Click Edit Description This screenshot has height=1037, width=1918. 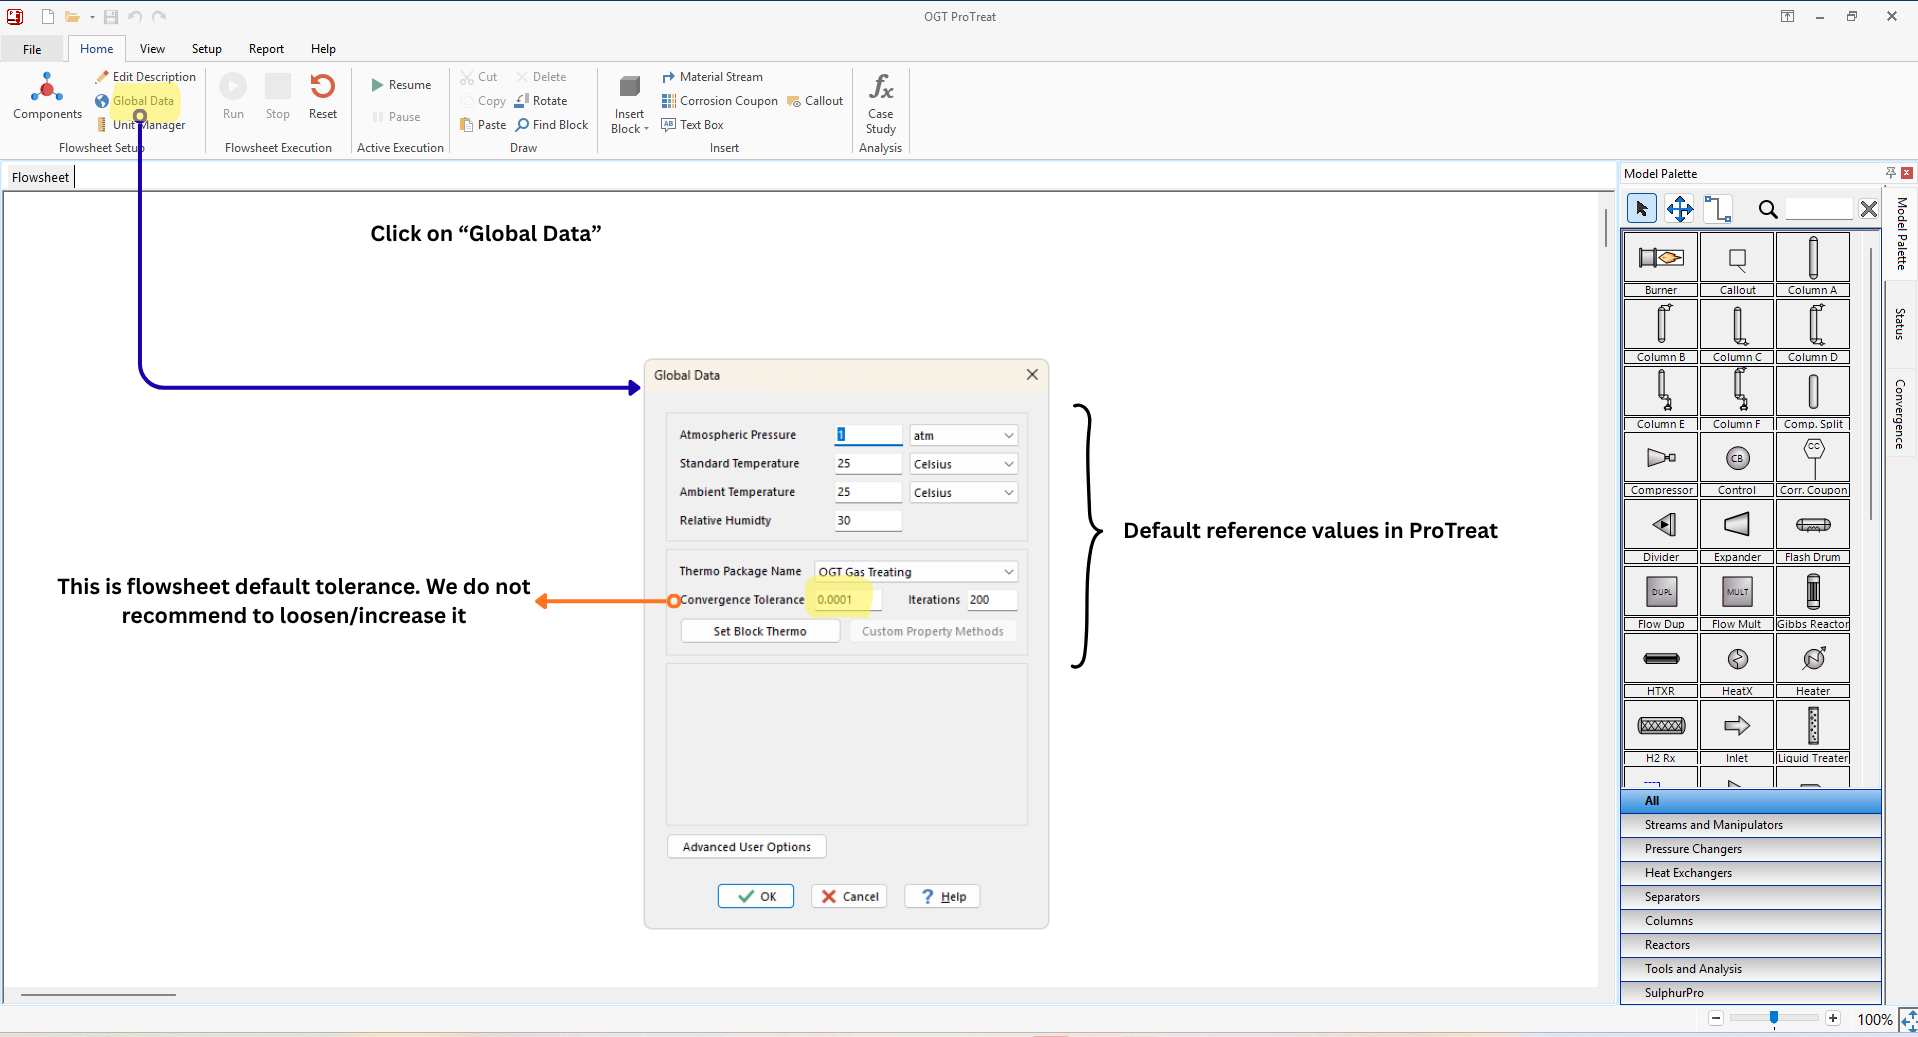pos(146,77)
